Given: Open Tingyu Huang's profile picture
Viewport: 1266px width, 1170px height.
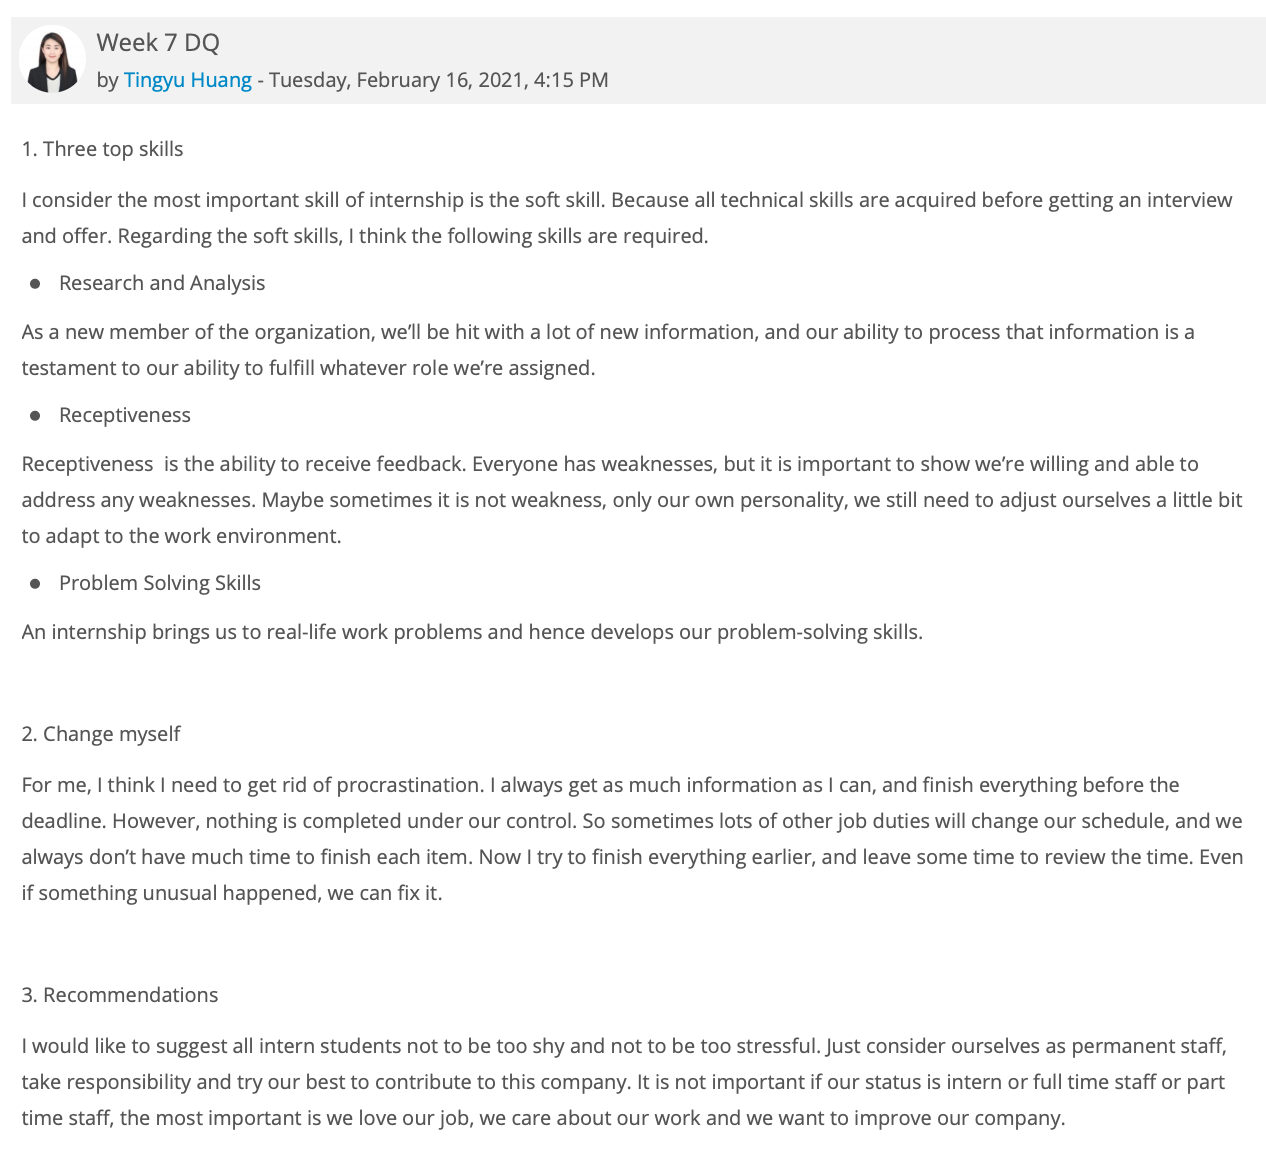Looking at the screenshot, I should point(52,60).
